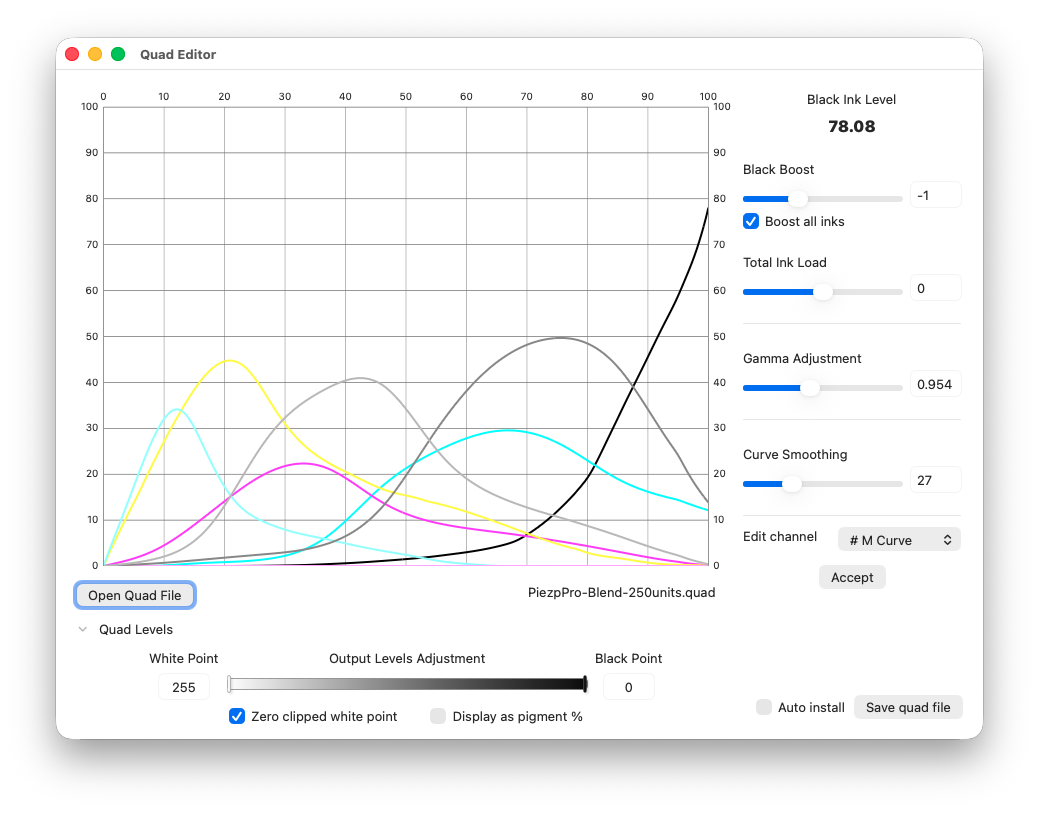
Task: Open the Edit channel dropdown
Action: 899,540
